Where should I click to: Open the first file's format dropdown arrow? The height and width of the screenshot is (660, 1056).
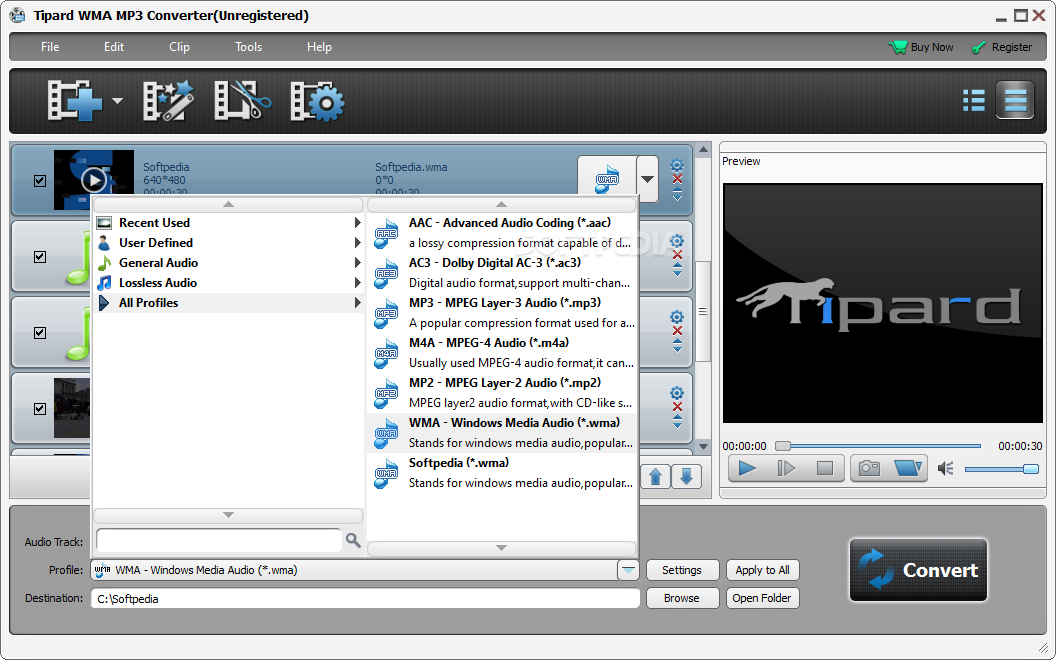647,178
